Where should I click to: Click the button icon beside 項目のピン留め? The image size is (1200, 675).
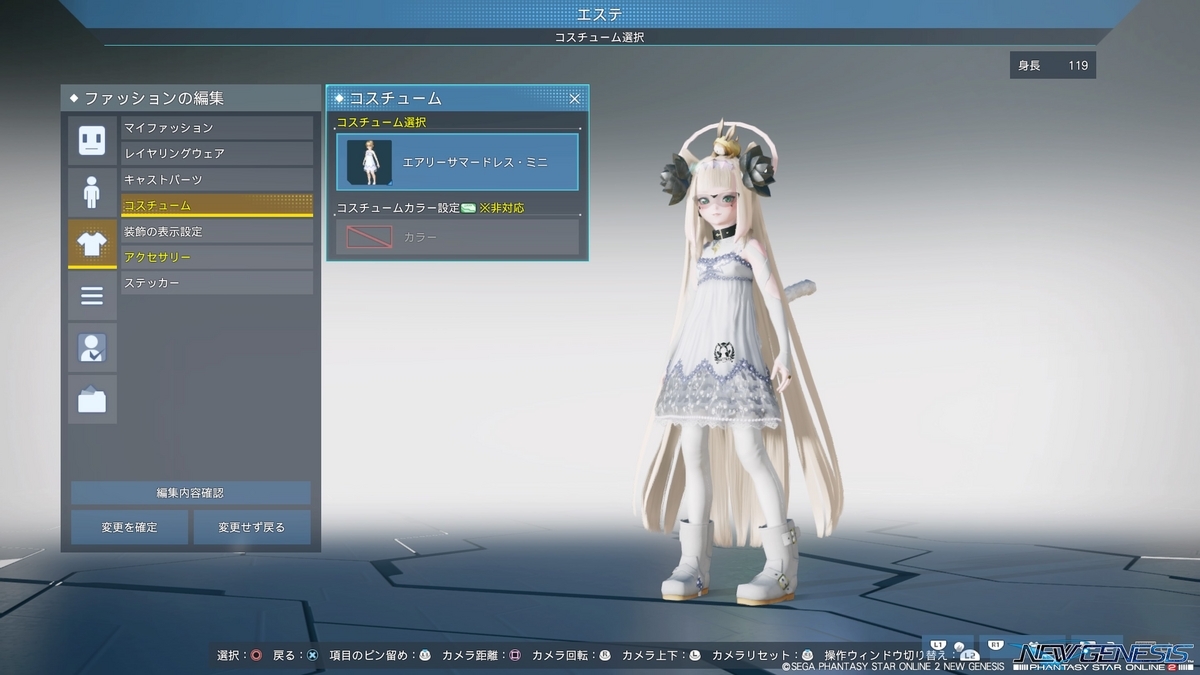(x=424, y=656)
